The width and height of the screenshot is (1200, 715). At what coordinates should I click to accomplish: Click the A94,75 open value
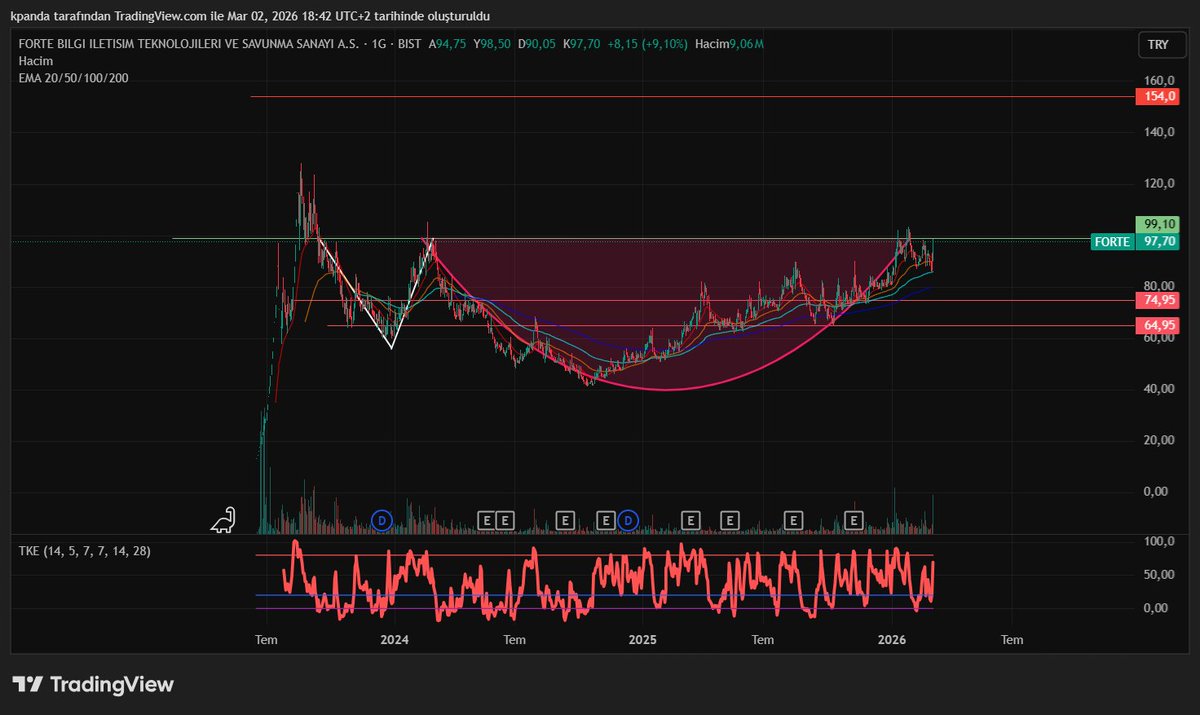448,44
